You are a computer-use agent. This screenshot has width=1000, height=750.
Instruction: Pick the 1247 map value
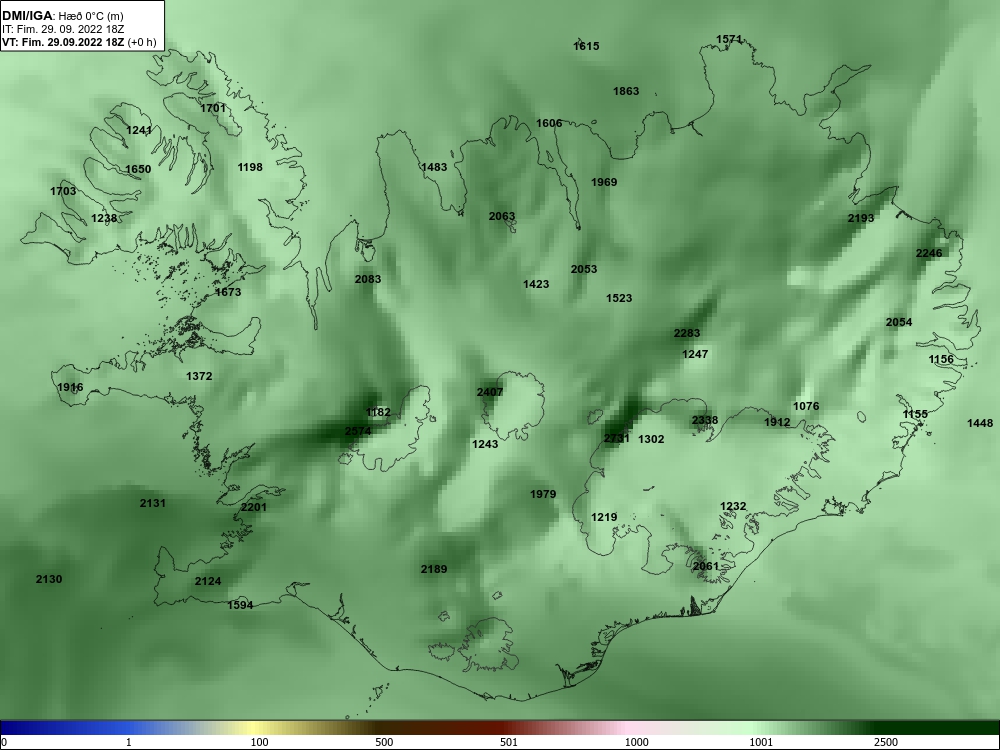point(695,354)
